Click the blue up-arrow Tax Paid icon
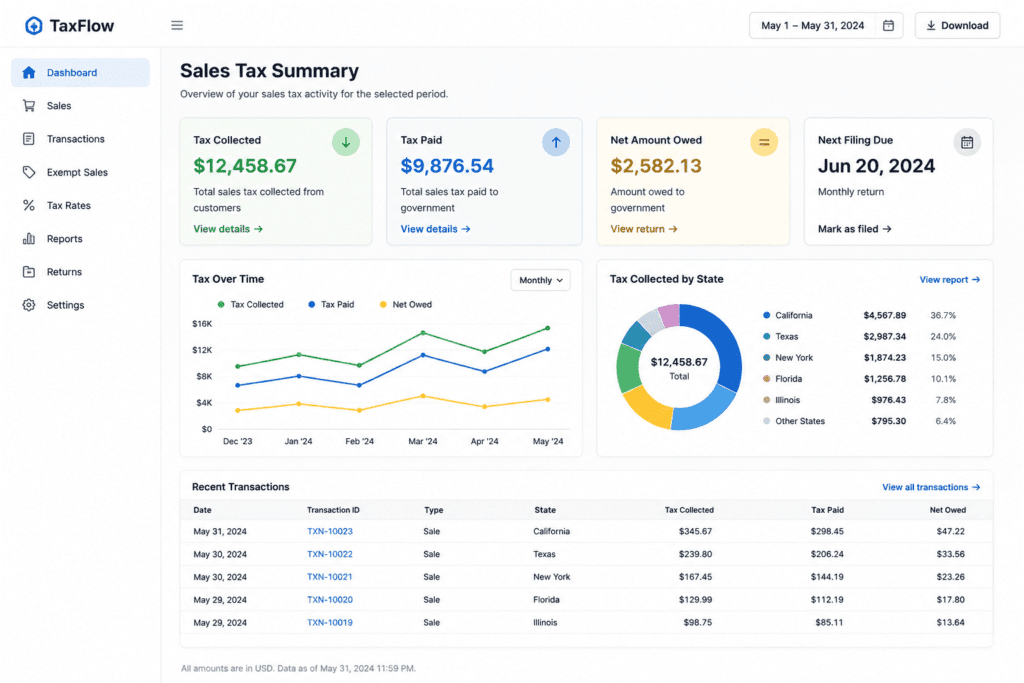Image resolution: width=1024 pixels, height=683 pixels. click(556, 142)
